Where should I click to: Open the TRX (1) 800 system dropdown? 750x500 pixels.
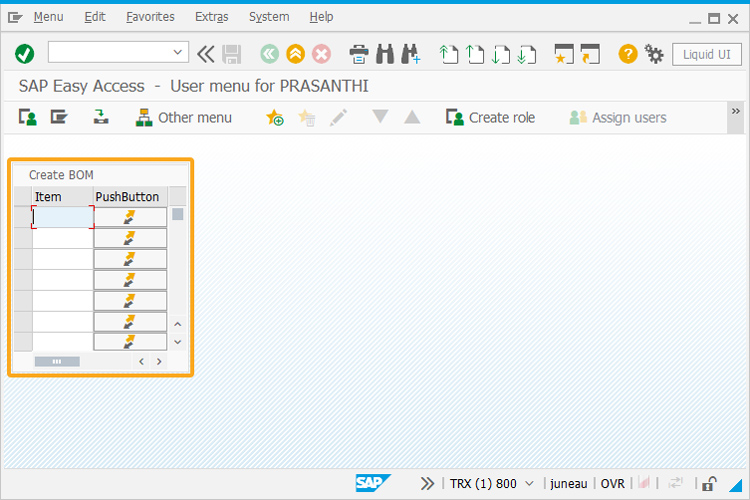pyautogui.click(x=529, y=484)
